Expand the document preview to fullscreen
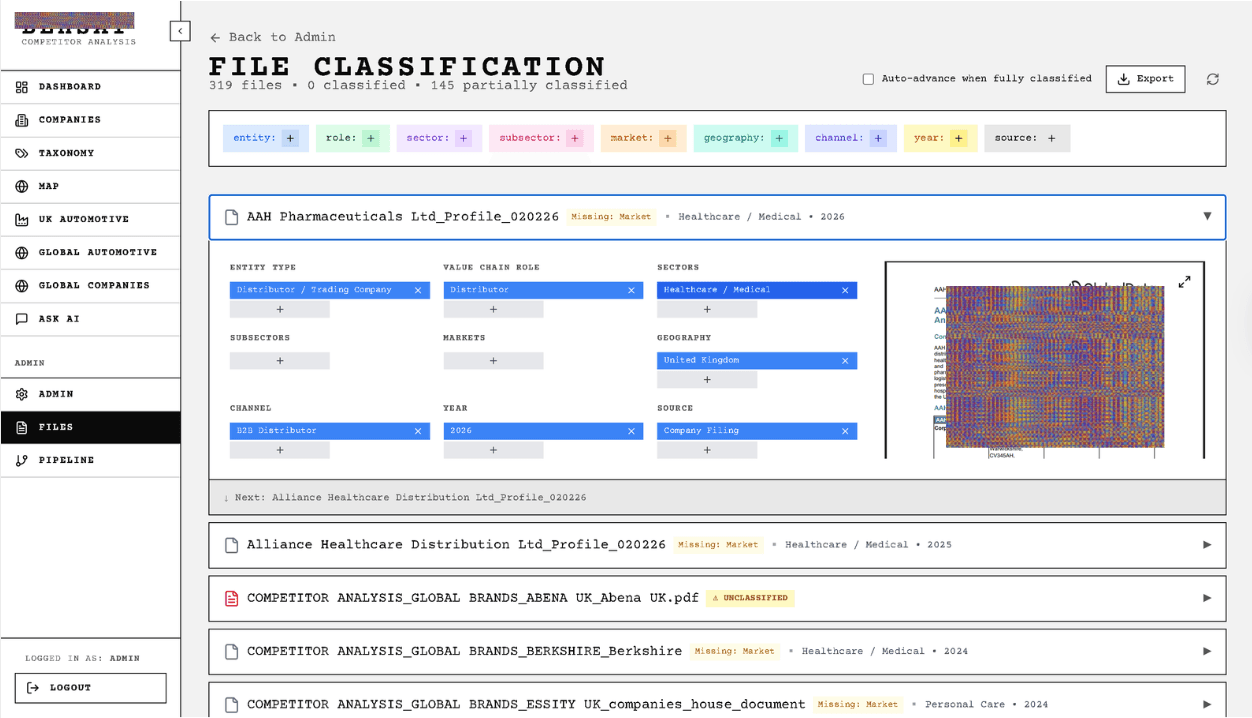 1184,282
